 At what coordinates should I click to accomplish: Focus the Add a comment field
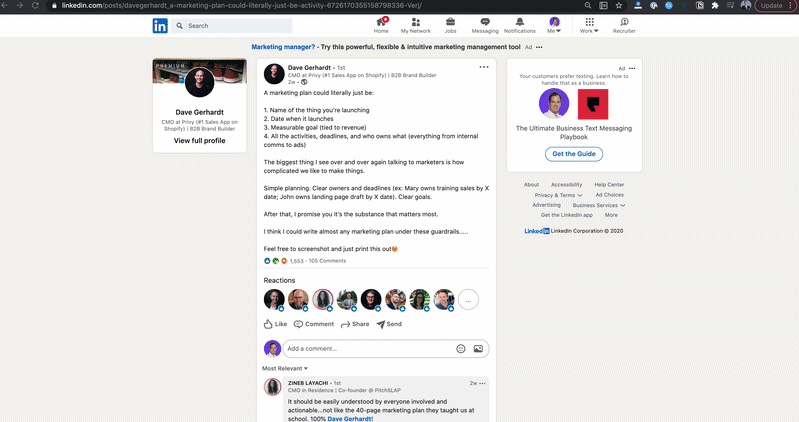coord(386,349)
